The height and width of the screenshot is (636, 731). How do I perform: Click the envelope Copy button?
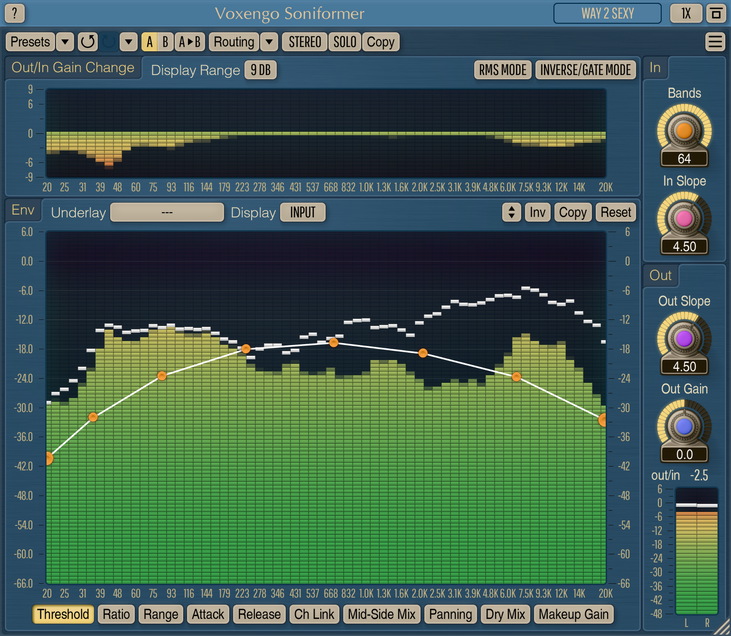573,213
